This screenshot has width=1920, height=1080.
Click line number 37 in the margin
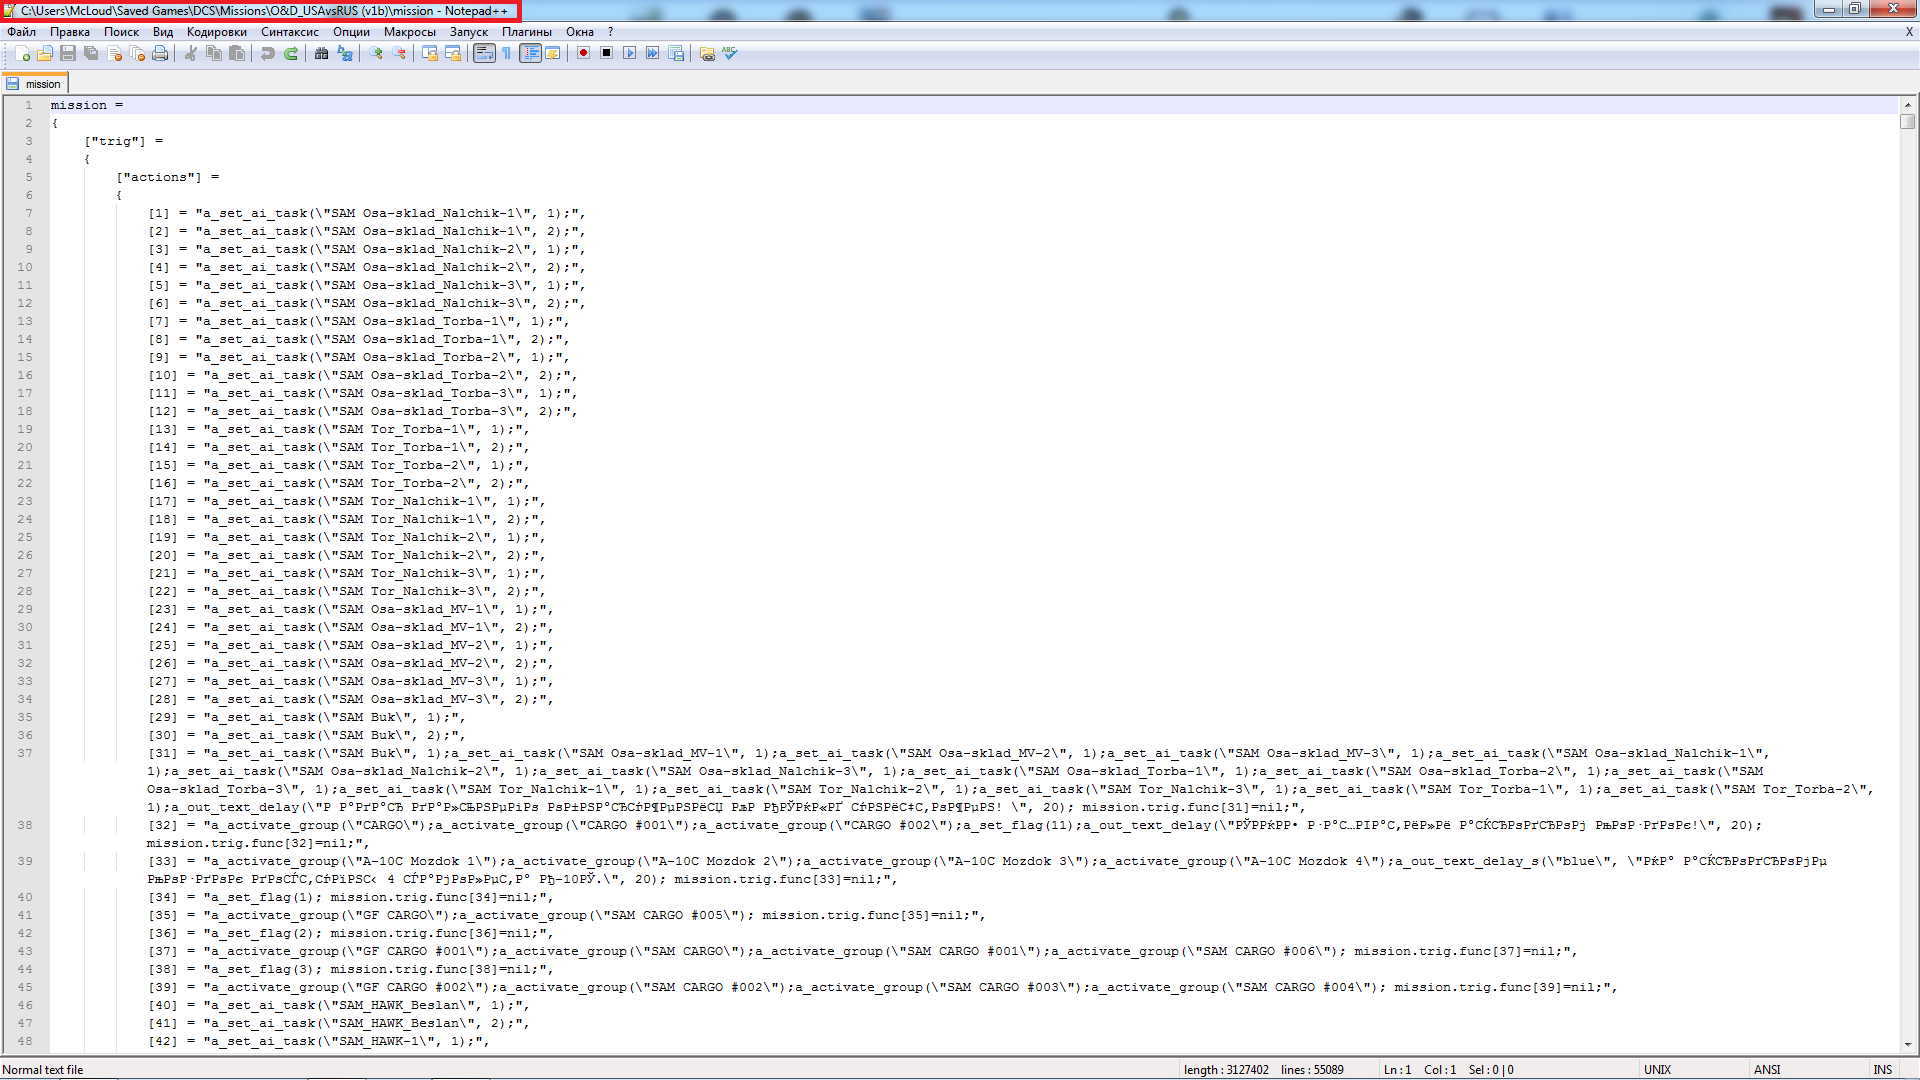(25, 753)
